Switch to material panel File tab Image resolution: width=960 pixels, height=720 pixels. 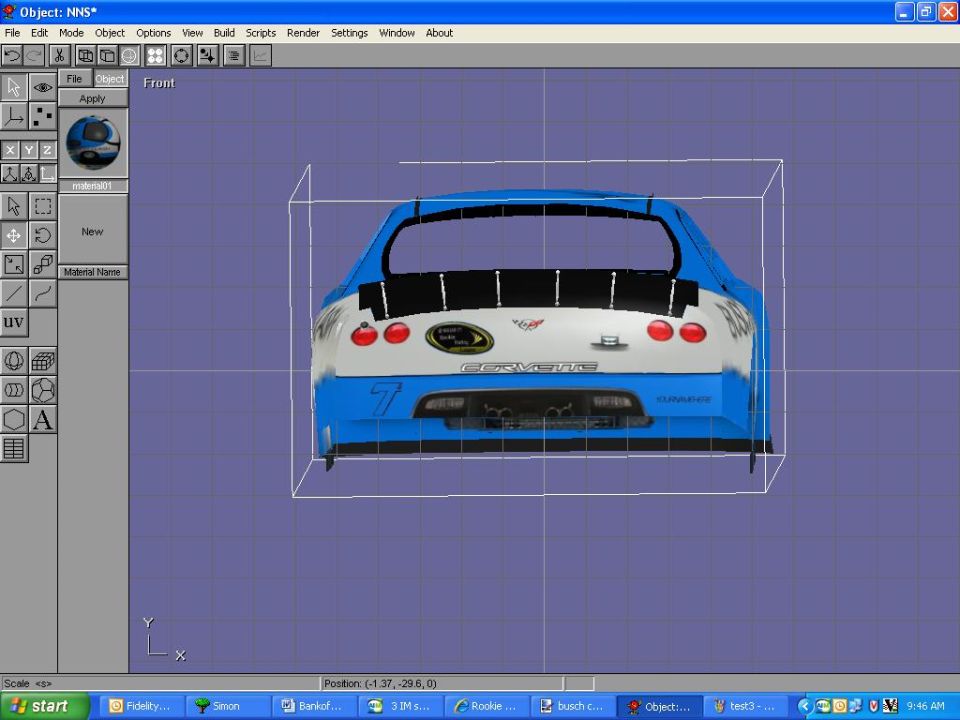75,78
